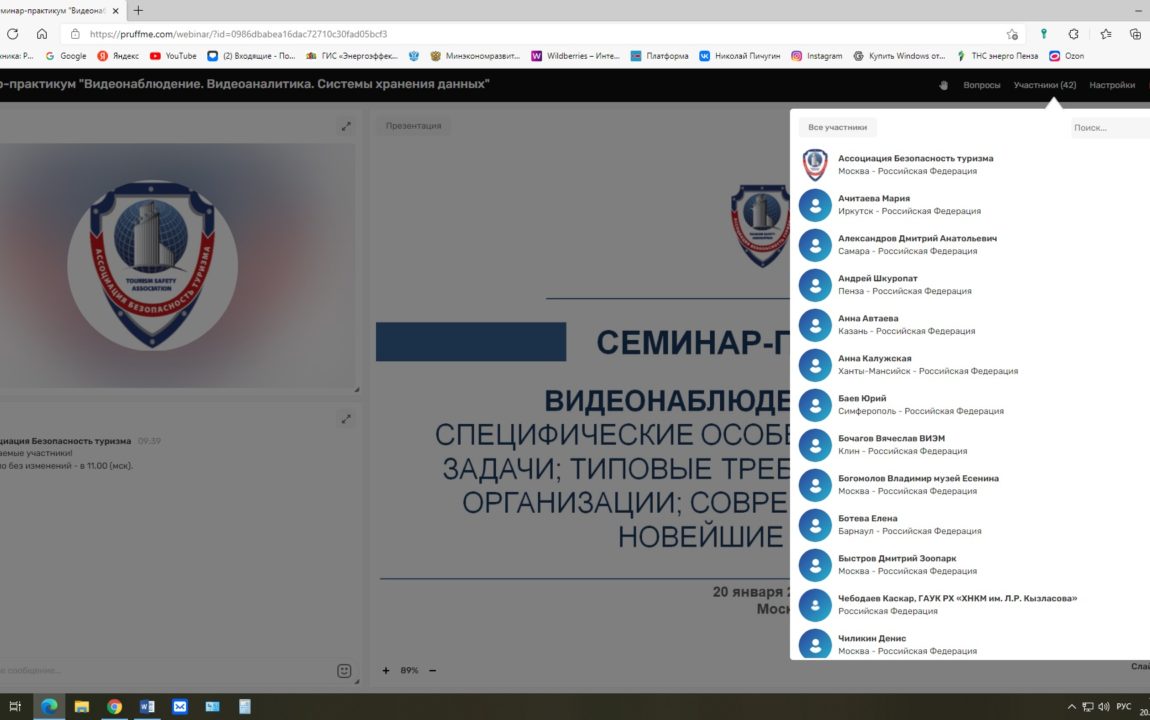Viewport: 1150px width, 720px height.
Task: Open the Вопросы tab
Action: pyautogui.click(x=981, y=85)
